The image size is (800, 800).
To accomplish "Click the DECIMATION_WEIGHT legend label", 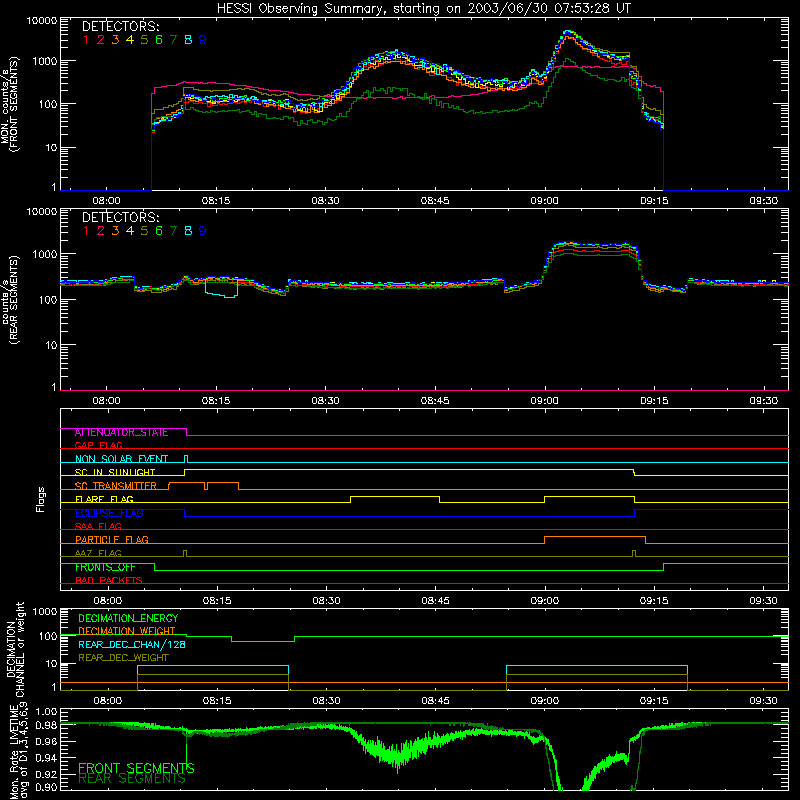I will pos(127,631).
